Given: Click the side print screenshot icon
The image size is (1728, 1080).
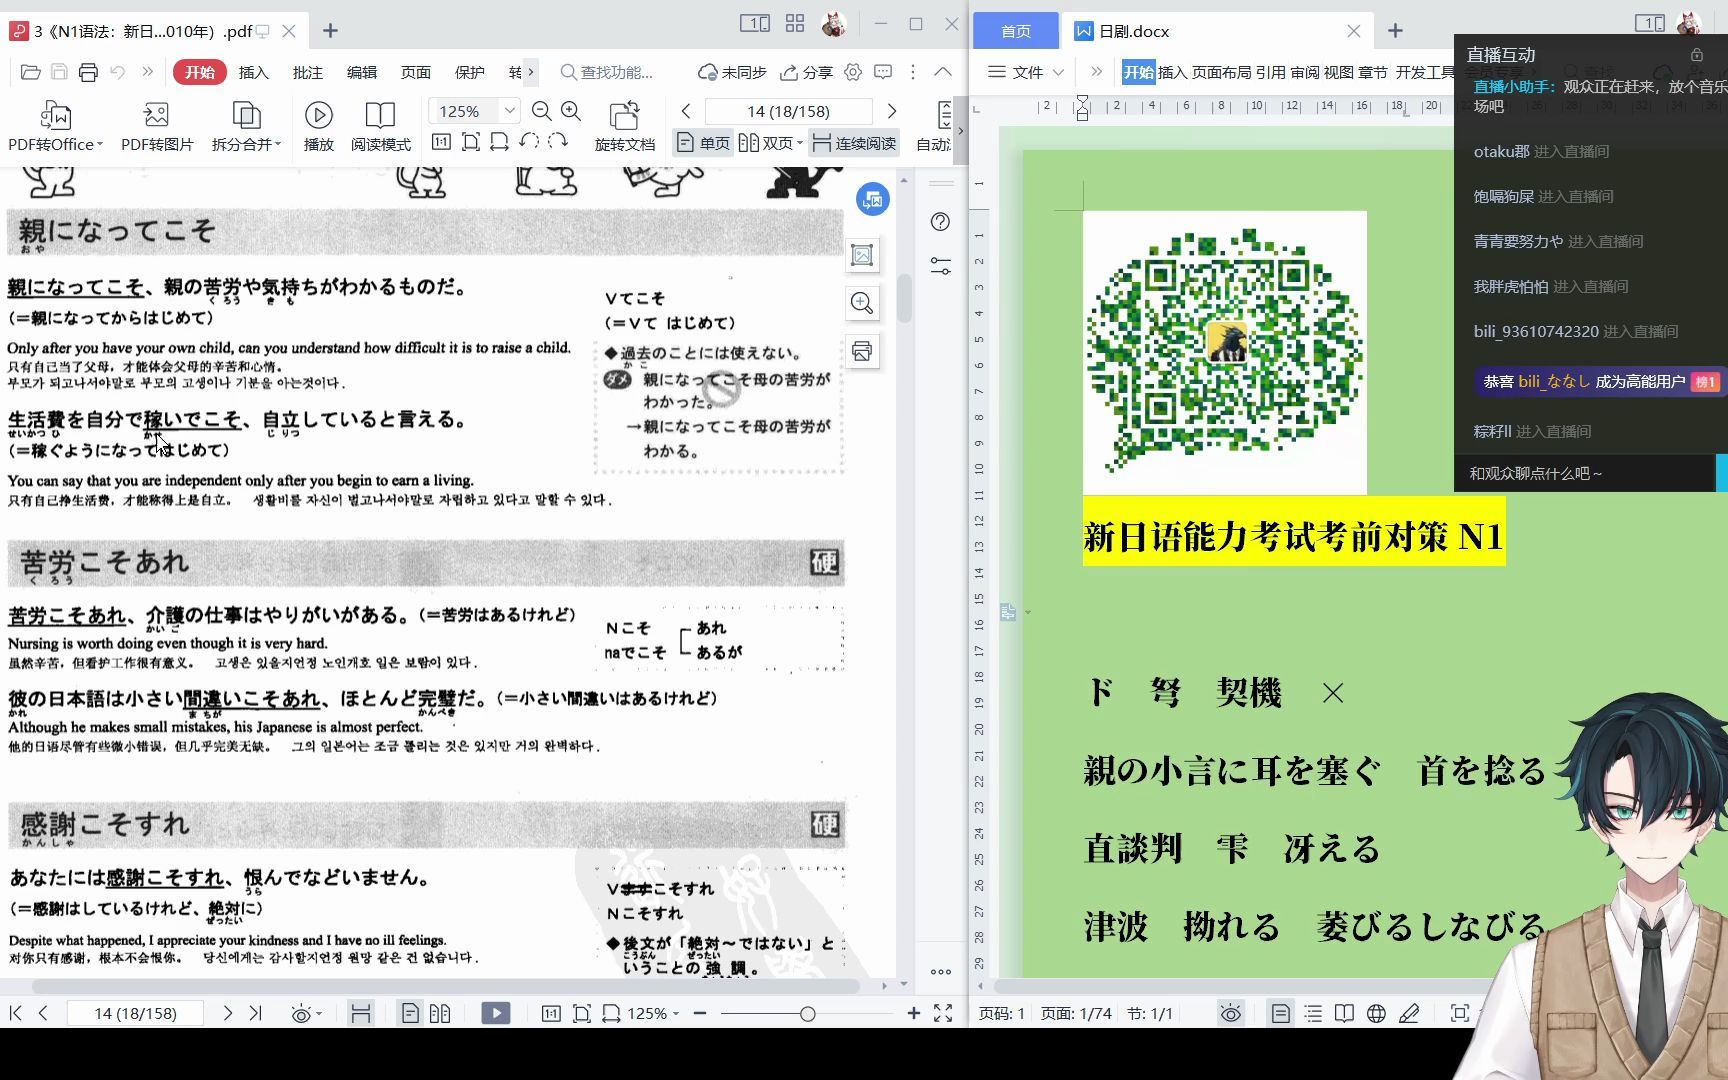Looking at the screenshot, I should coord(862,351).
